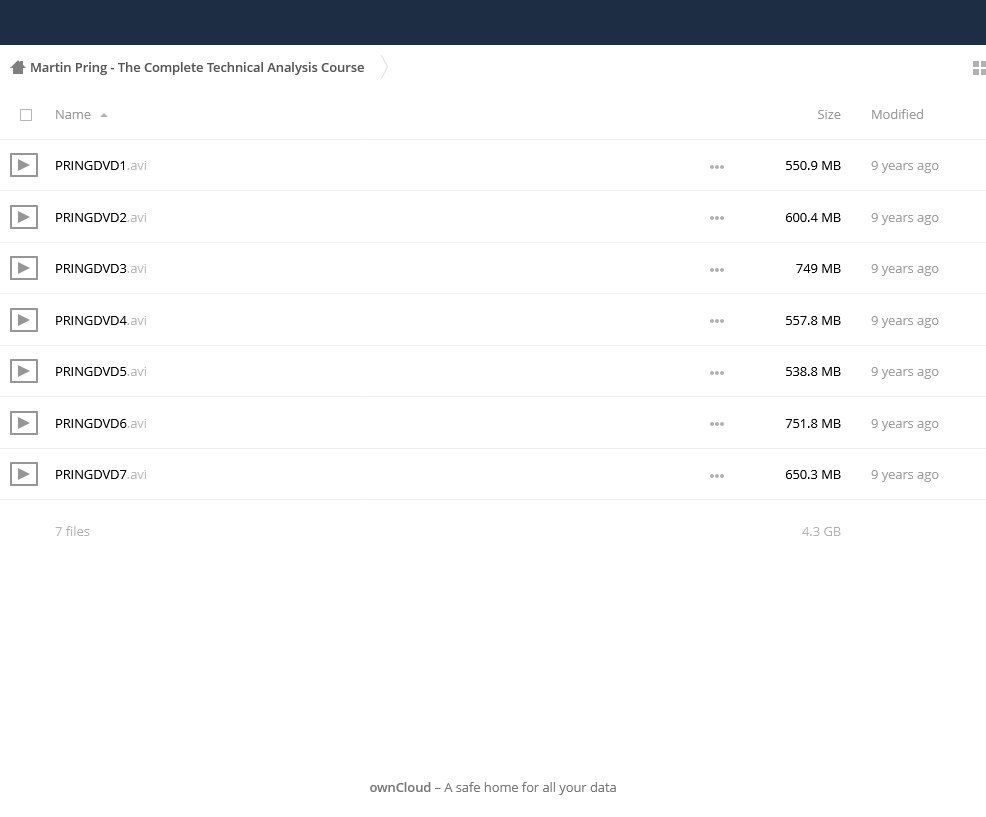This screenshot has height=817, width=986.
Task: Open the more-actions menu for PRINGDVD6.avi
Action: tap(717, 425)
